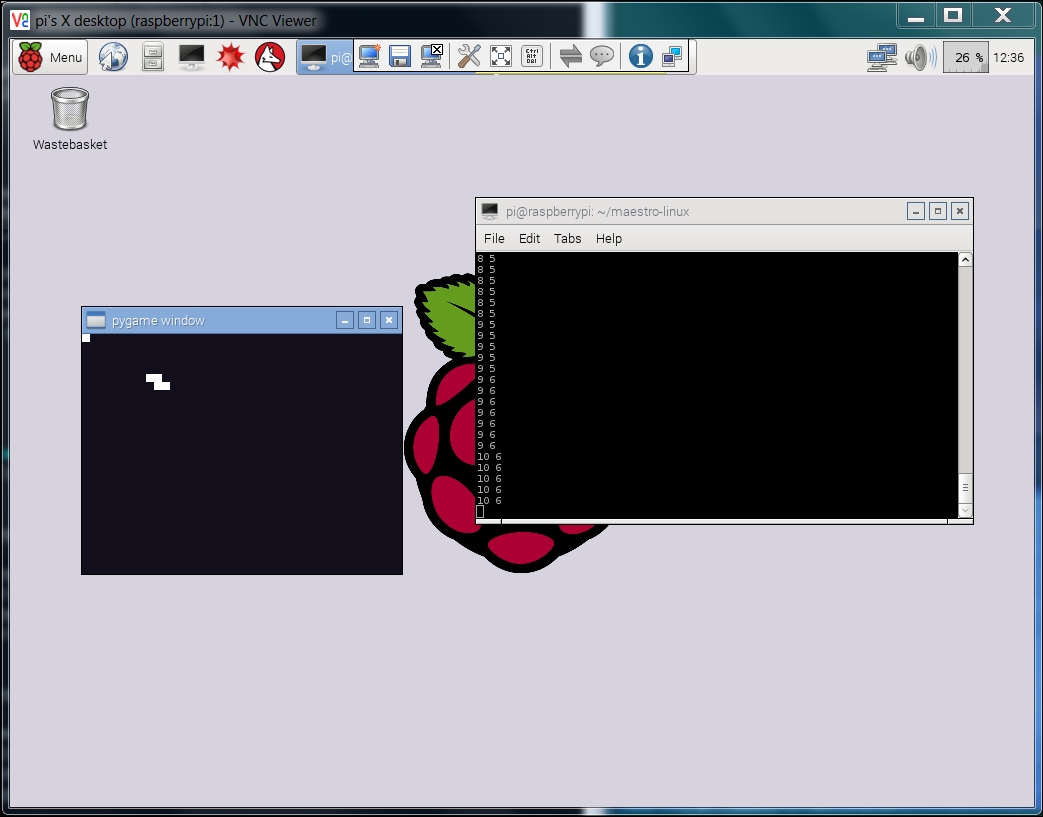Open network status tray icon
1043x817 pixels.
pos(882,57)
